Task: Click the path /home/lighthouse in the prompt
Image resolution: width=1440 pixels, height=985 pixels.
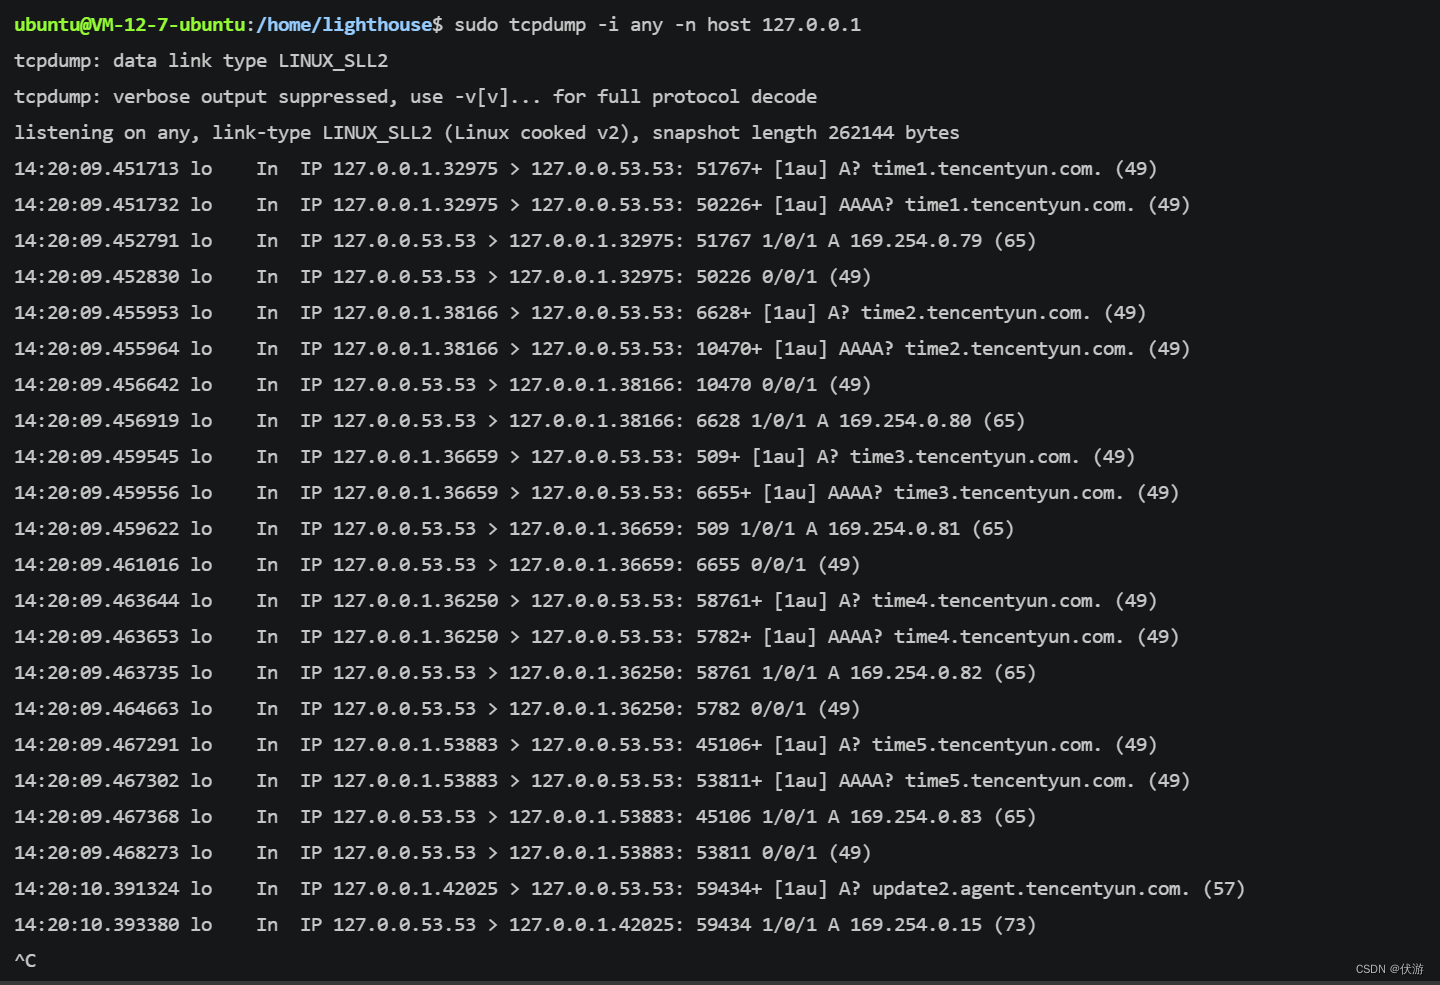Action: coord(345,24)
